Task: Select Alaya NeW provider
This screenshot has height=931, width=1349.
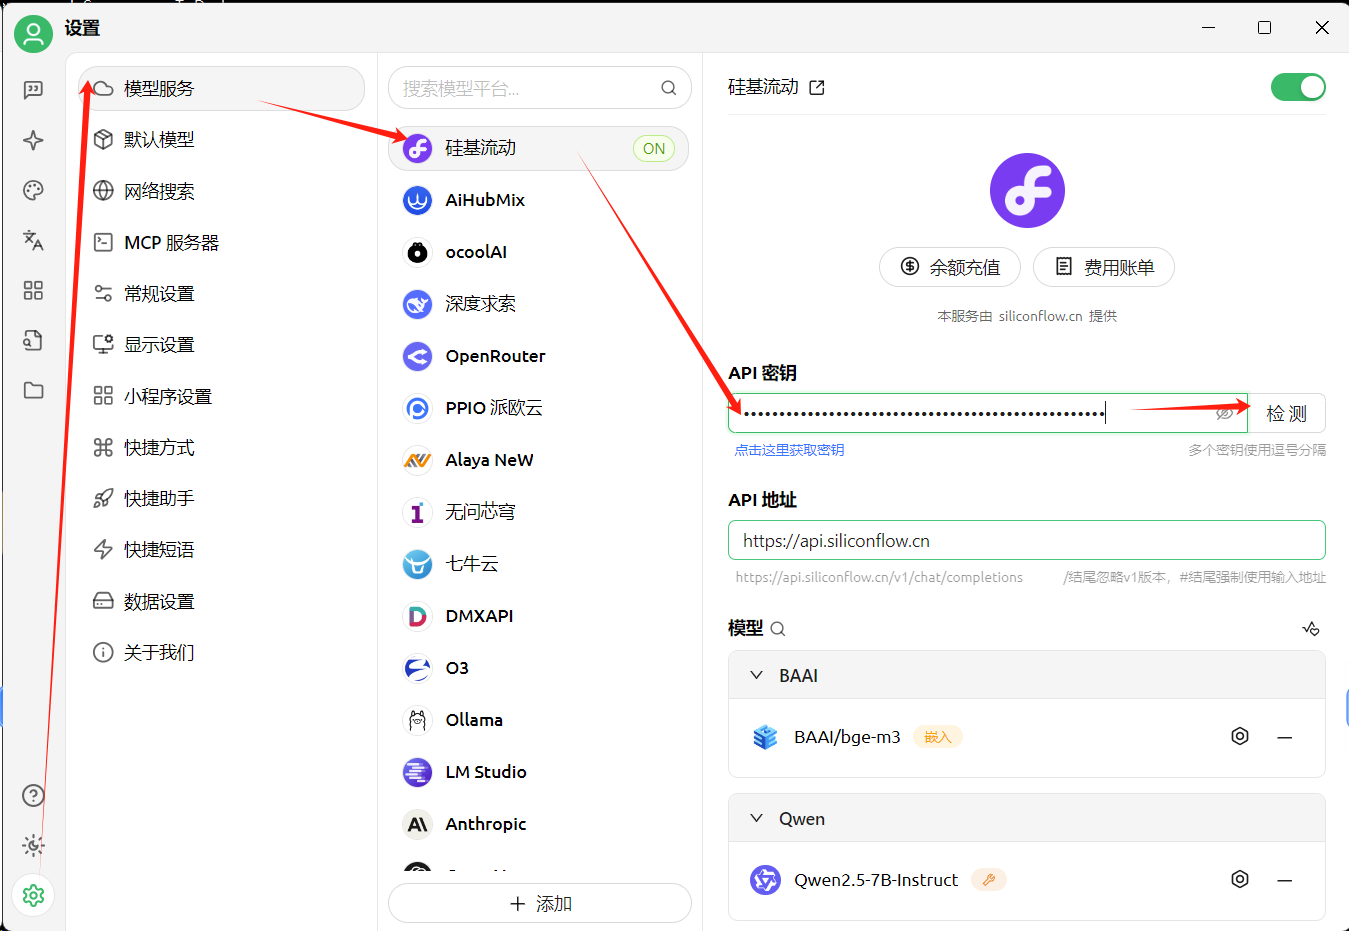Action: pos(539,460)
